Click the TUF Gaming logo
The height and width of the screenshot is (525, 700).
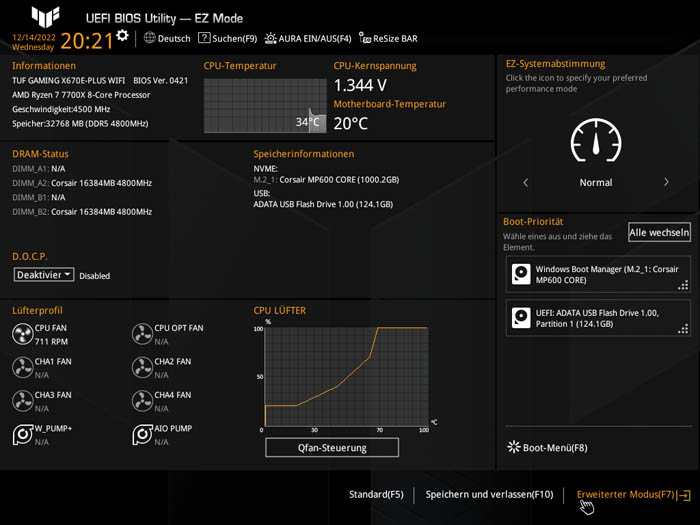(x=46, y=17)
